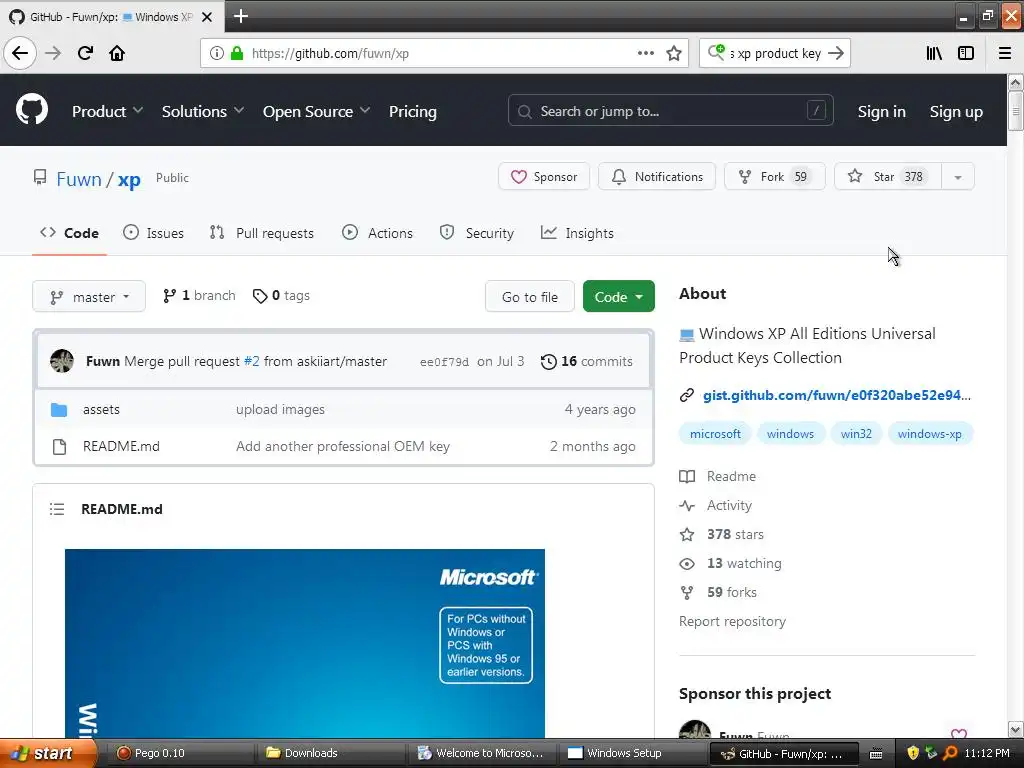The height and width of the screenshot is (768, 1024).
Task: Open the green Code dropdown
Action: [x=618, y=296]
